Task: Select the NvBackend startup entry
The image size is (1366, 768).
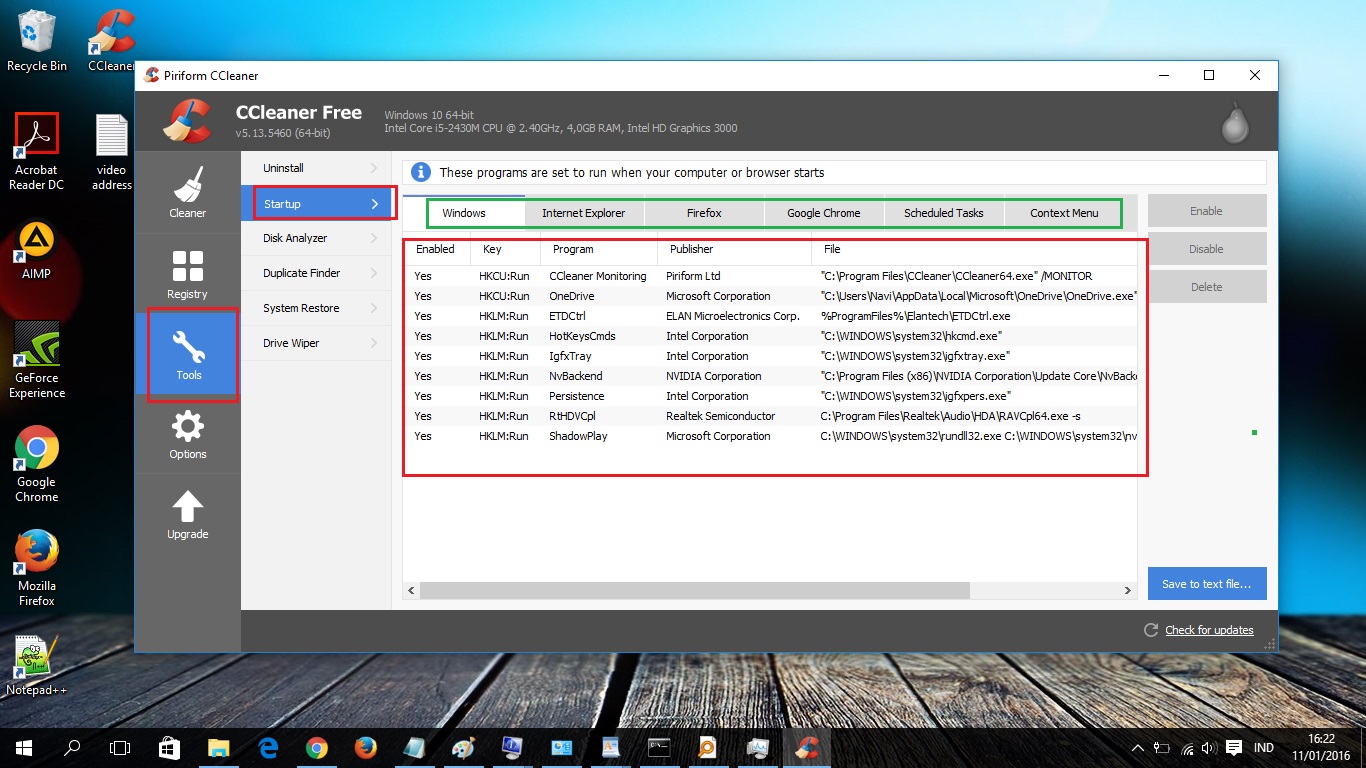Action: [x=770, y=376]
